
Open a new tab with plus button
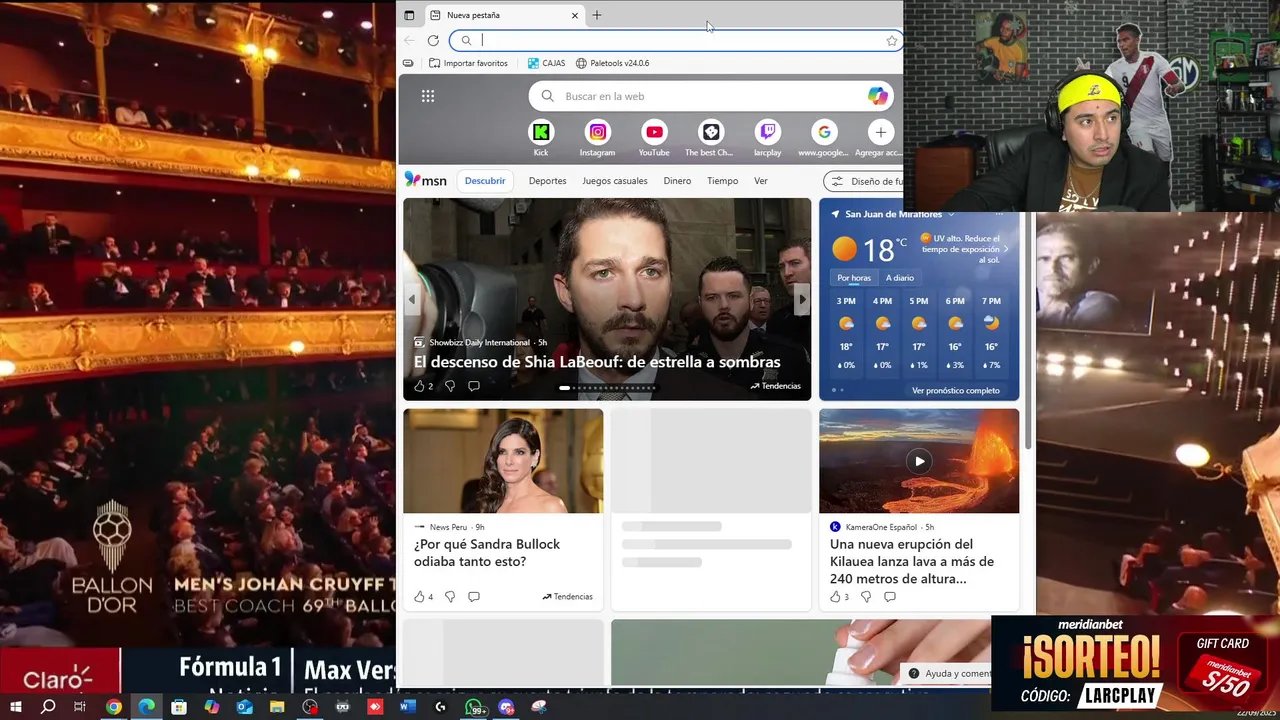[597, 15]
